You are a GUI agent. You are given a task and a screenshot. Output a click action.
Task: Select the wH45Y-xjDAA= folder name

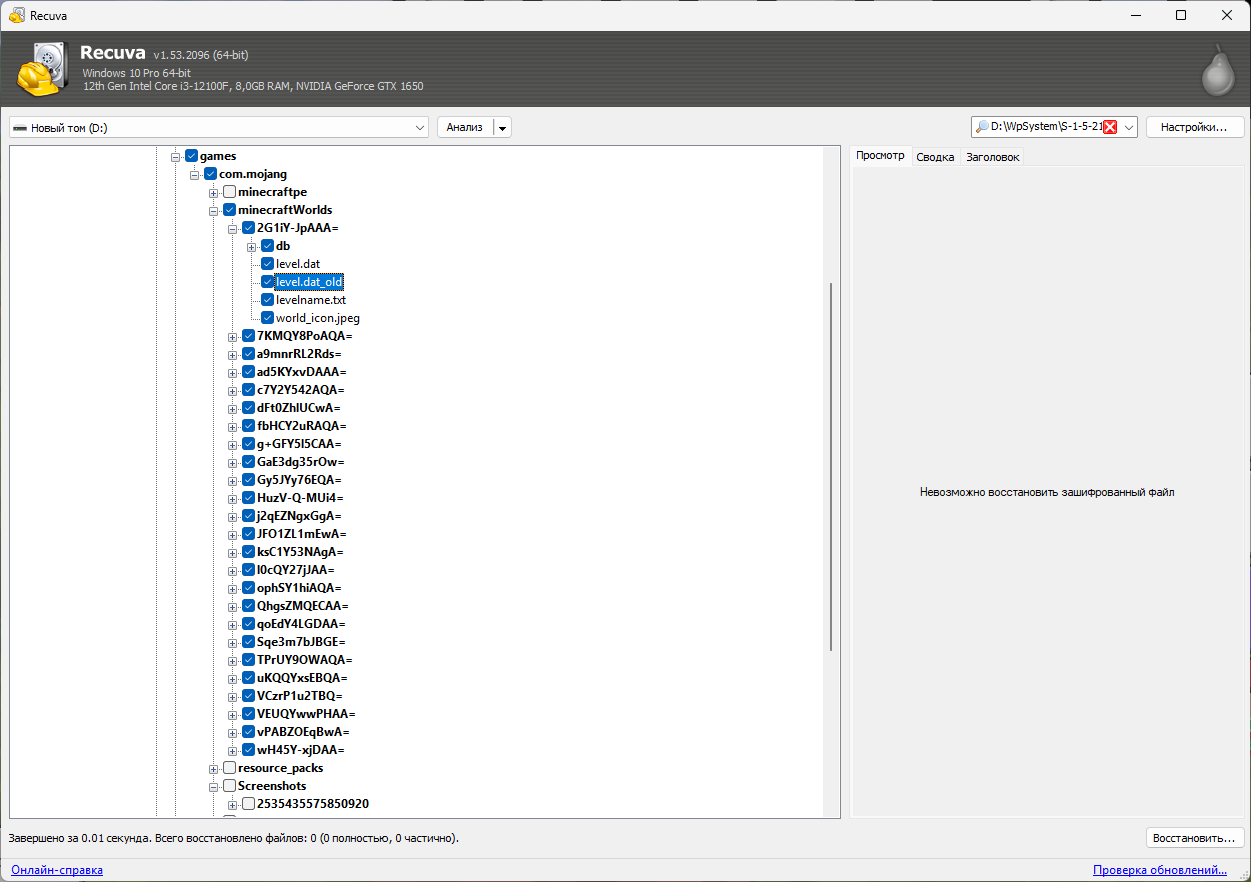coord(300,750)
